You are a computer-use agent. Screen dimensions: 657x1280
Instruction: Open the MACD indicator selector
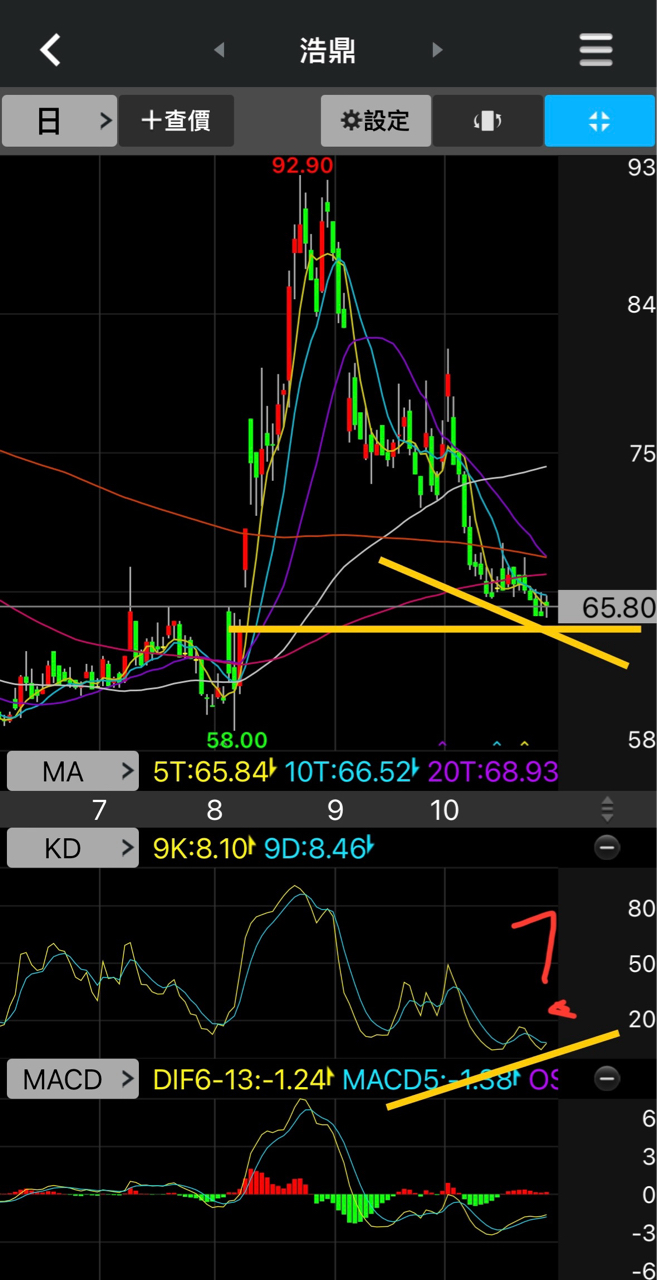click(x=73, y=1079)
